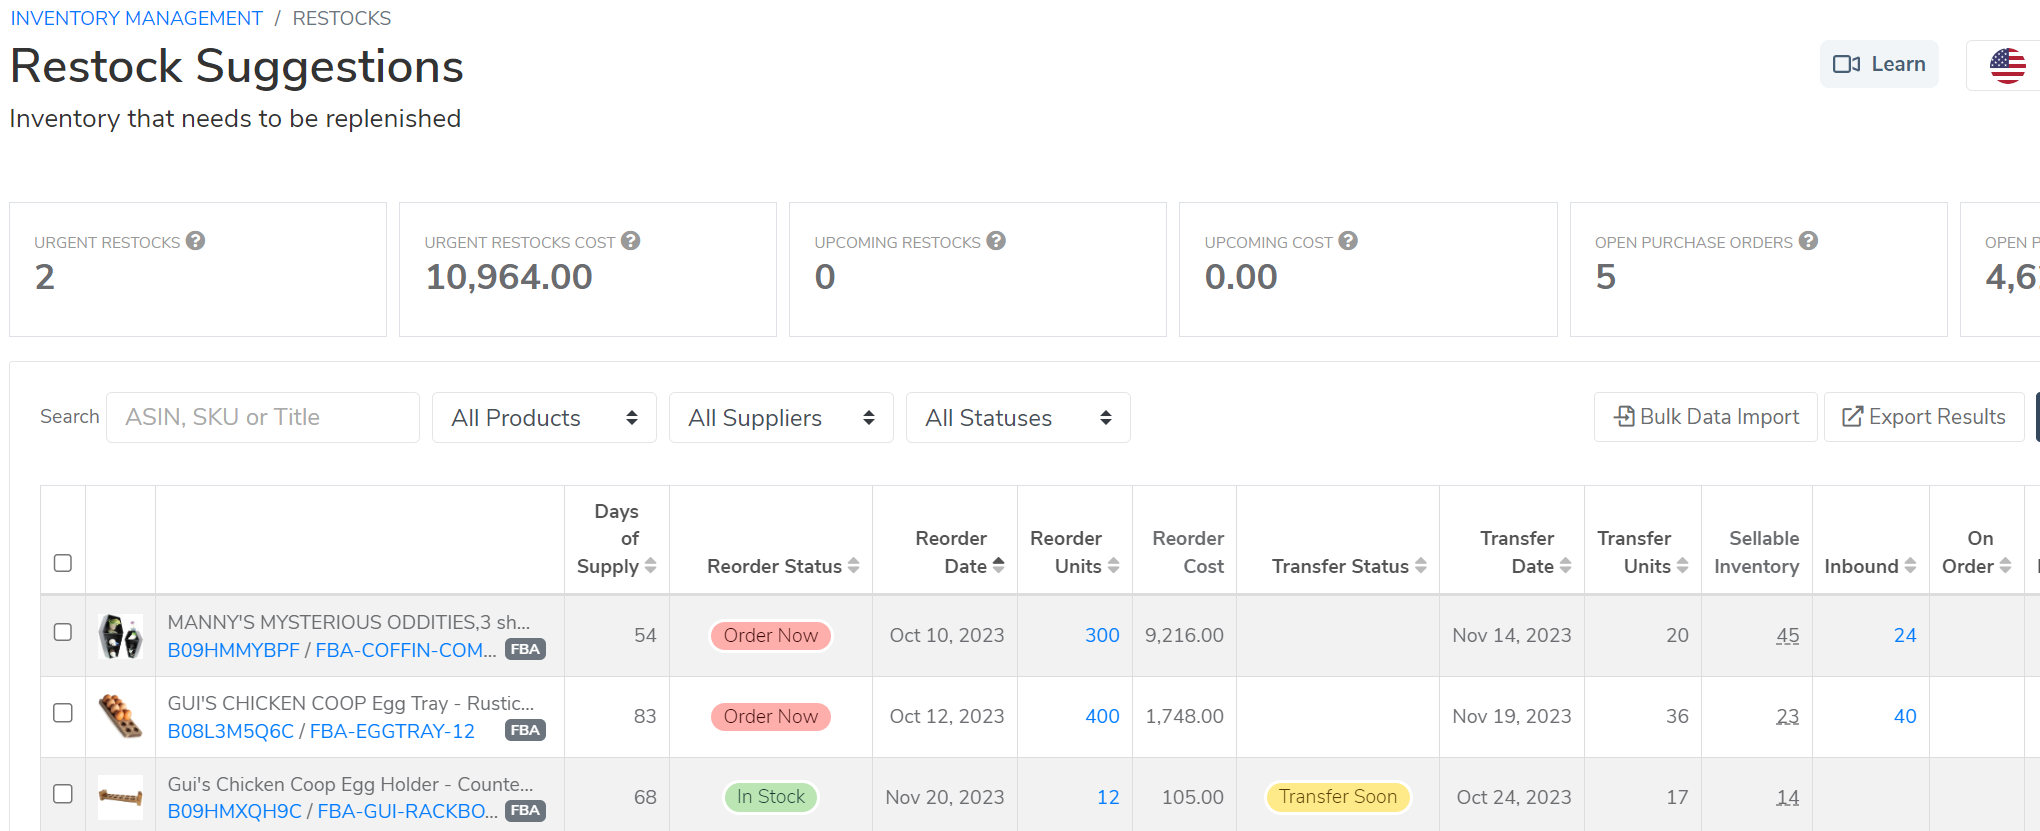Select the US flag marketplace icon
The width and height of the screenshot is (2040, 831).
(x=2007, y=66)
